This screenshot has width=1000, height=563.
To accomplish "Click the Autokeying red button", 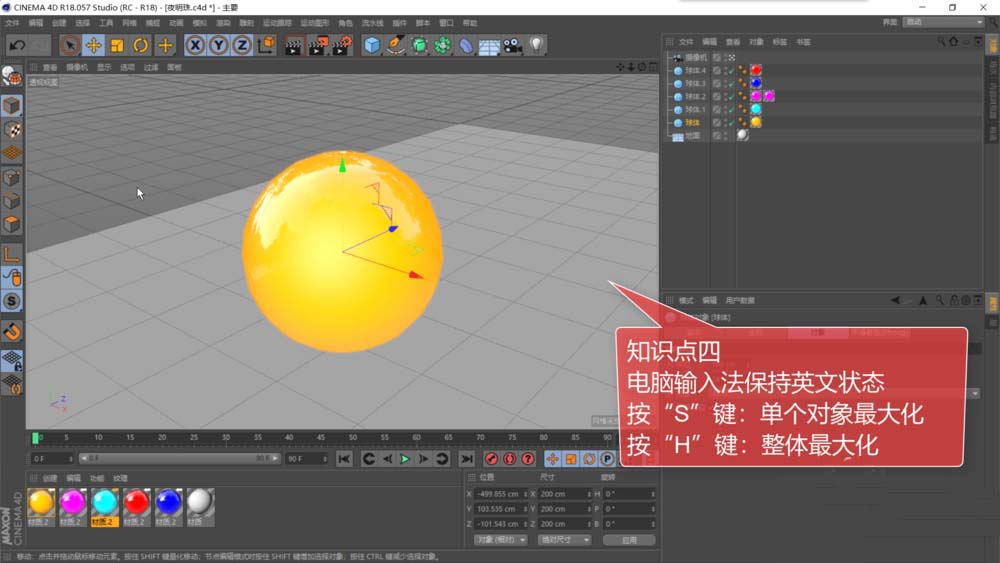I will click(x=510, y=458).
